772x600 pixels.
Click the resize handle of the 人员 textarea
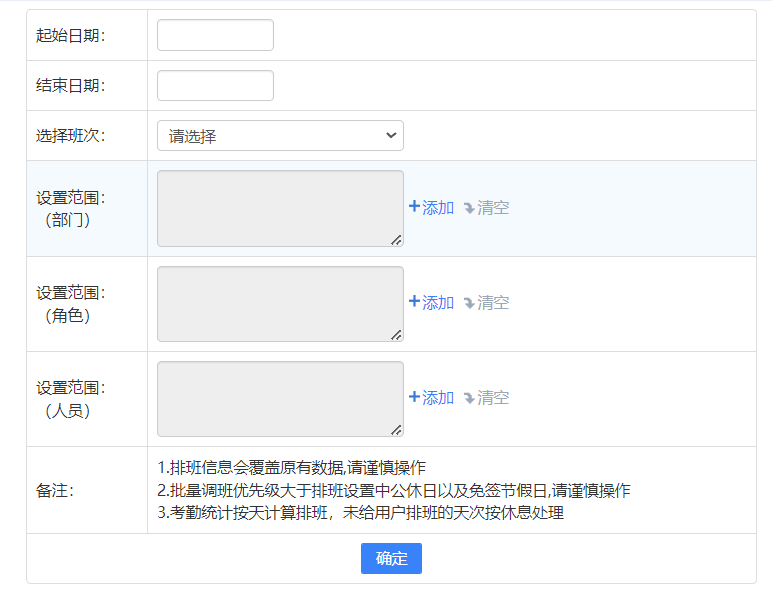pos(396,430)
